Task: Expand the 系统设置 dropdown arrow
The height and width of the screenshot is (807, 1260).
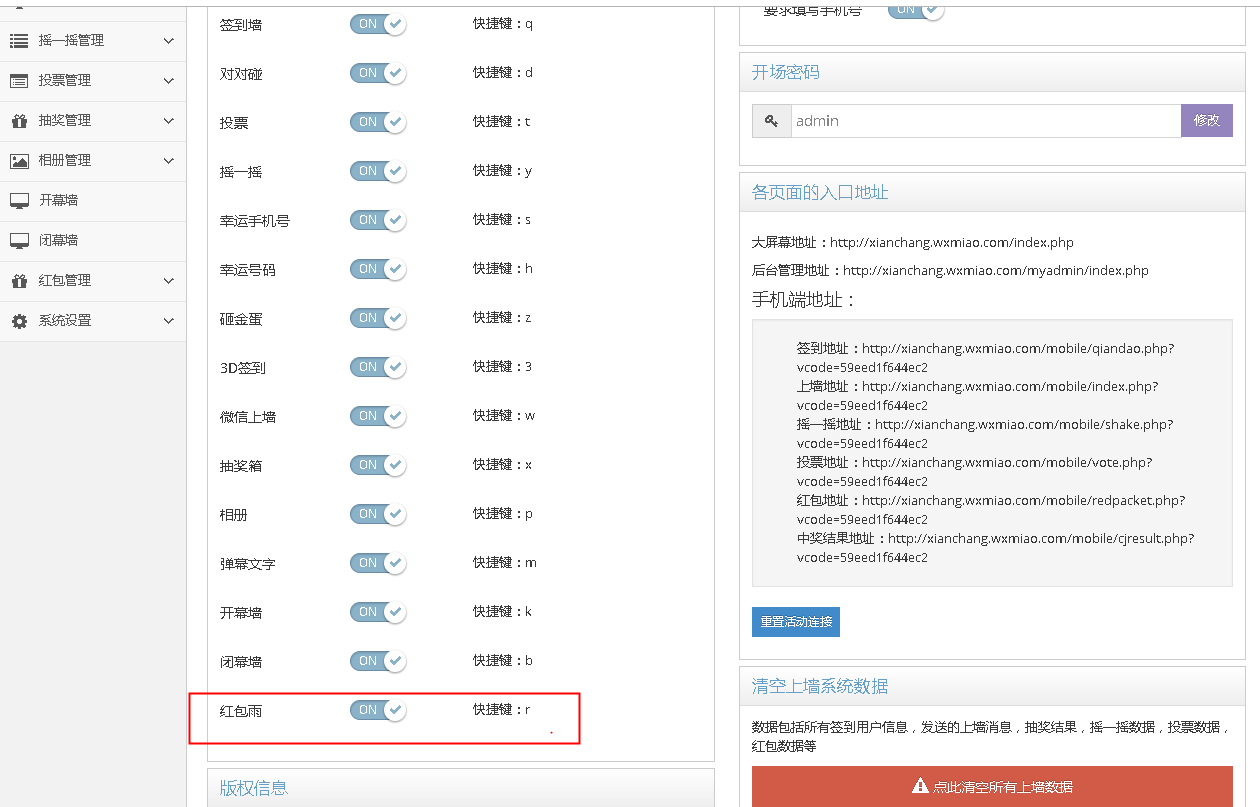Action: pyautogui.click(x=168, y=321)
